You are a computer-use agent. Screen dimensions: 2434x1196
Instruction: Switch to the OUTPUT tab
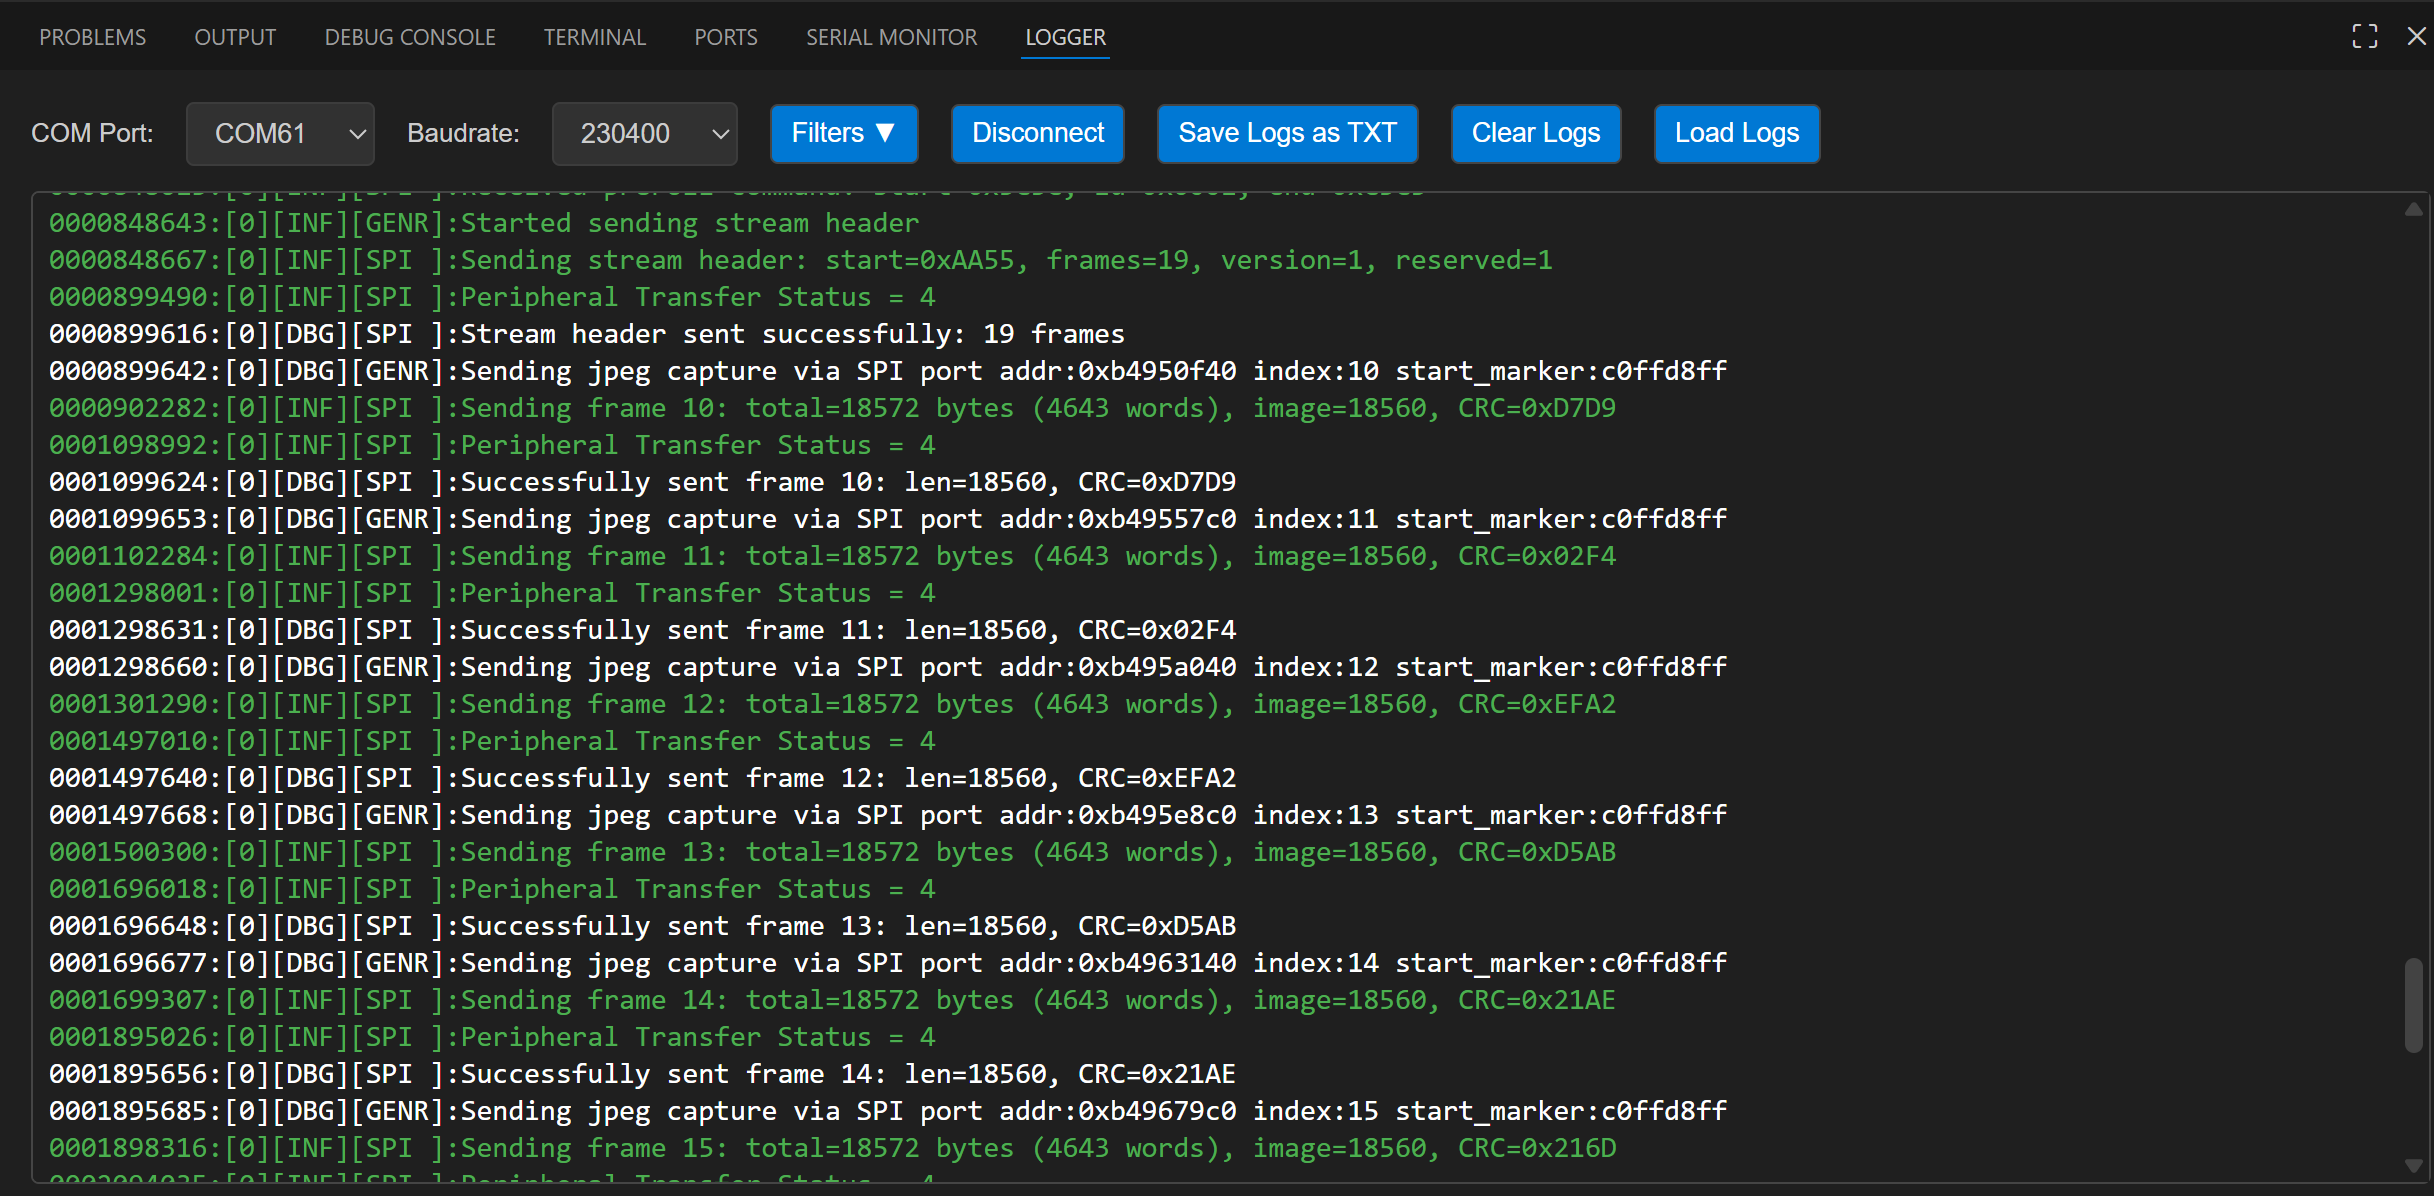[235, 37]
